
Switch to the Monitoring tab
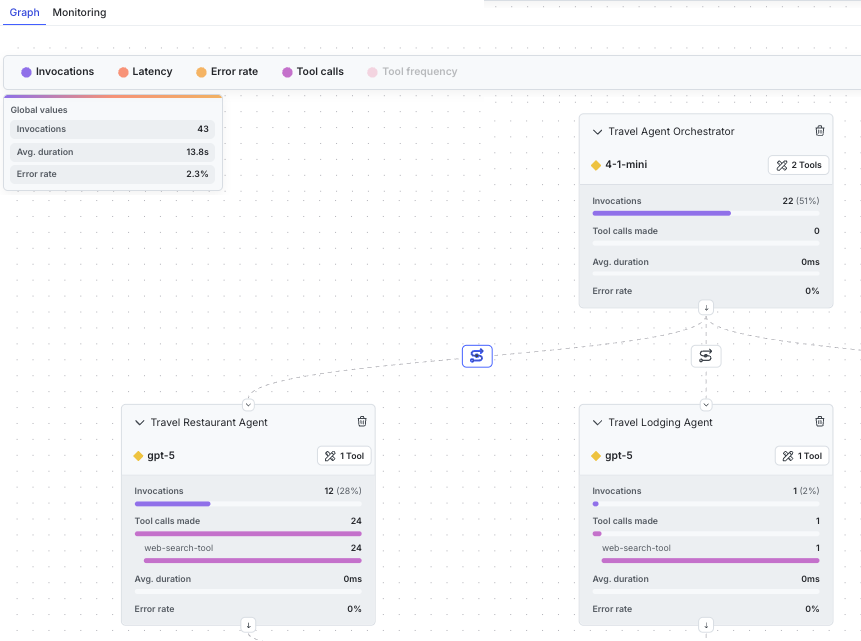click(x=79, y=12)
